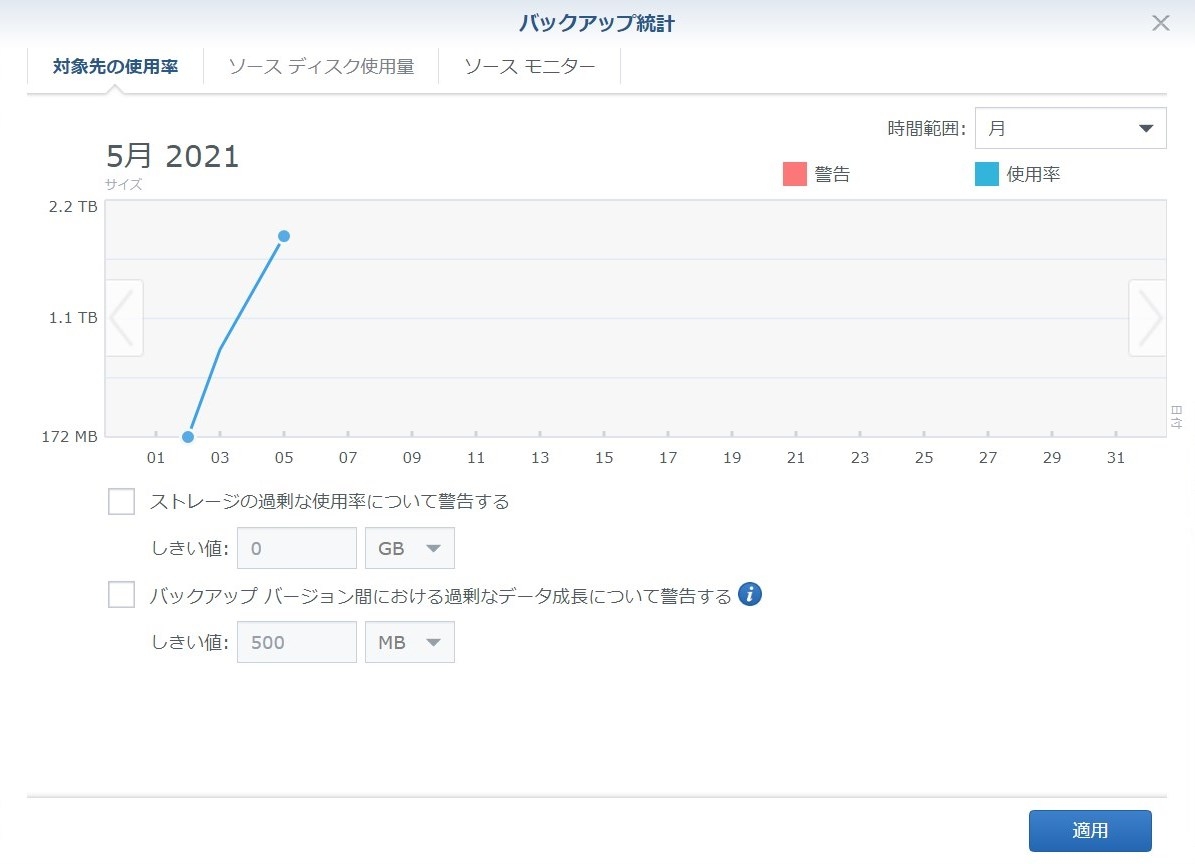Open the 時間範囲 dropdown showing 月
Screen dimensions: 1195x864
(1070, 128)
